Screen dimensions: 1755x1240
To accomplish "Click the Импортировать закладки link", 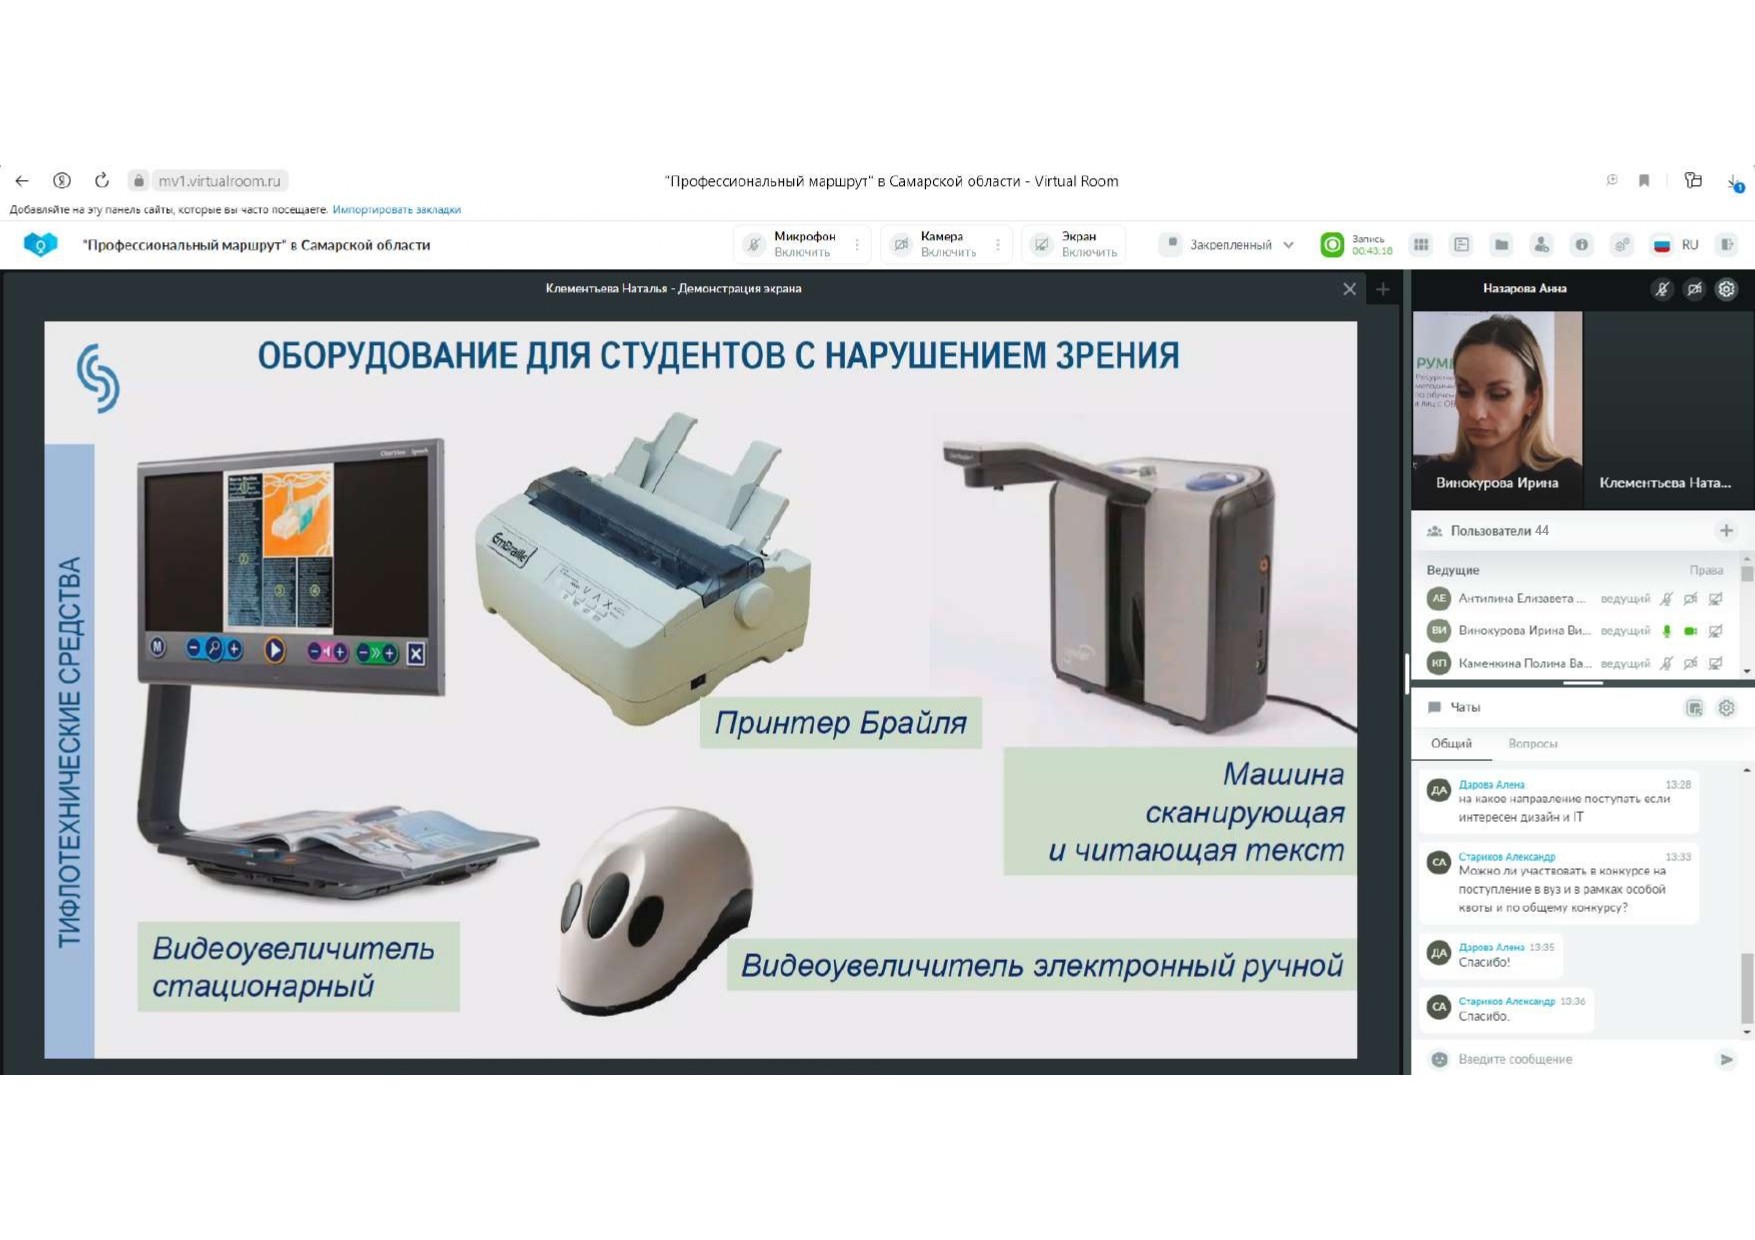I will [396, 210].
